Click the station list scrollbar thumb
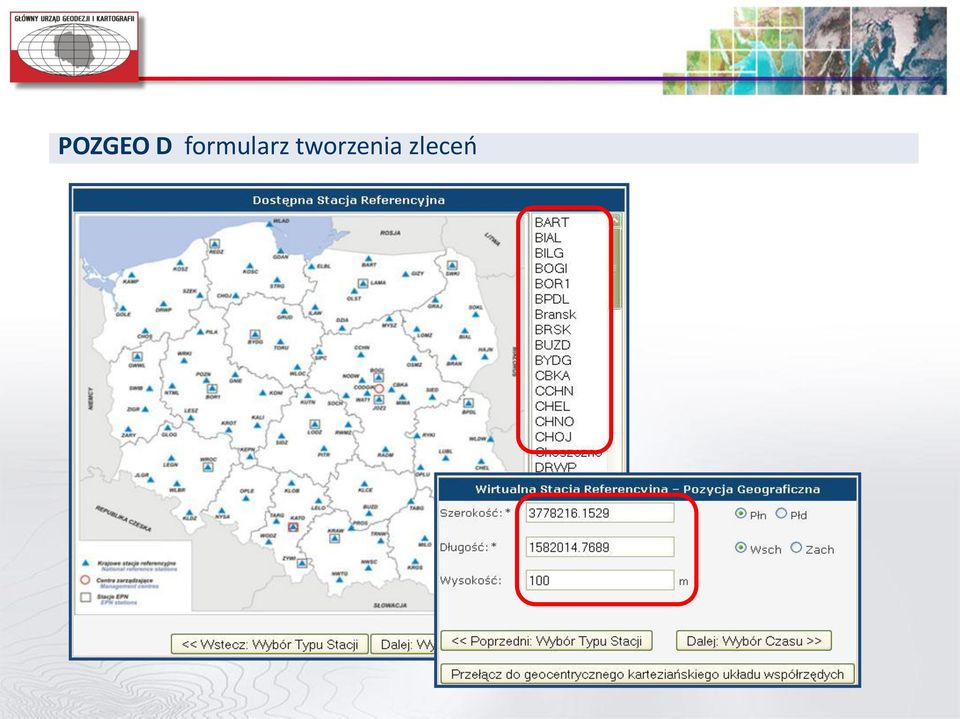This screenshot has width=960, height=719. (x=617, y=268)
